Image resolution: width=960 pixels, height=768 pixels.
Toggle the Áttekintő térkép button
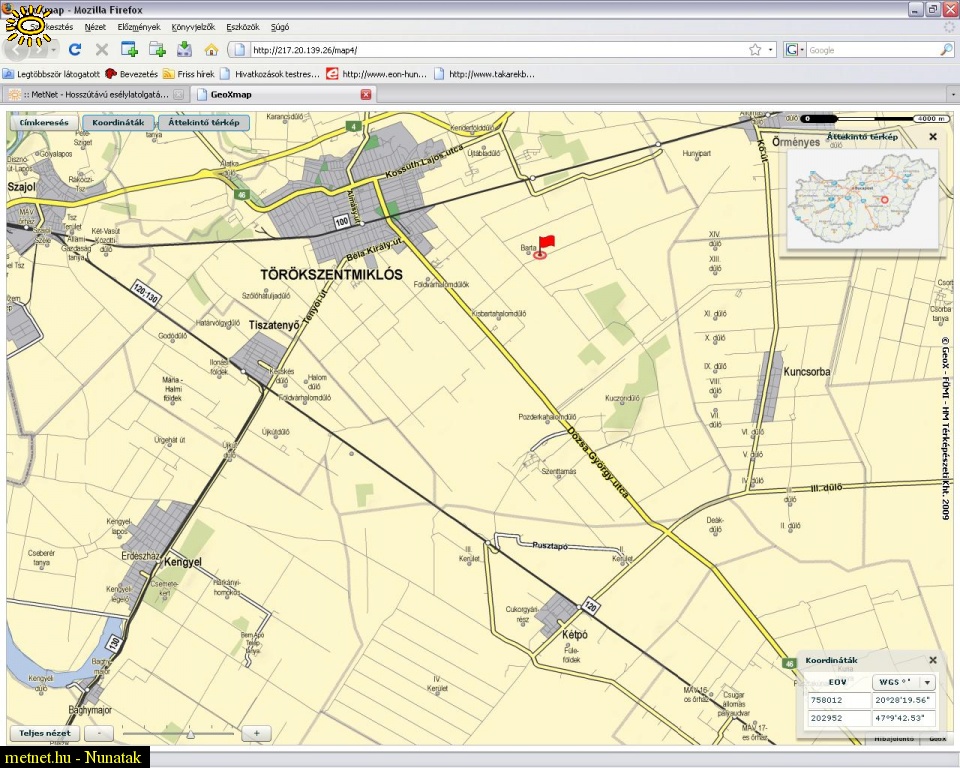coord(203,123)
